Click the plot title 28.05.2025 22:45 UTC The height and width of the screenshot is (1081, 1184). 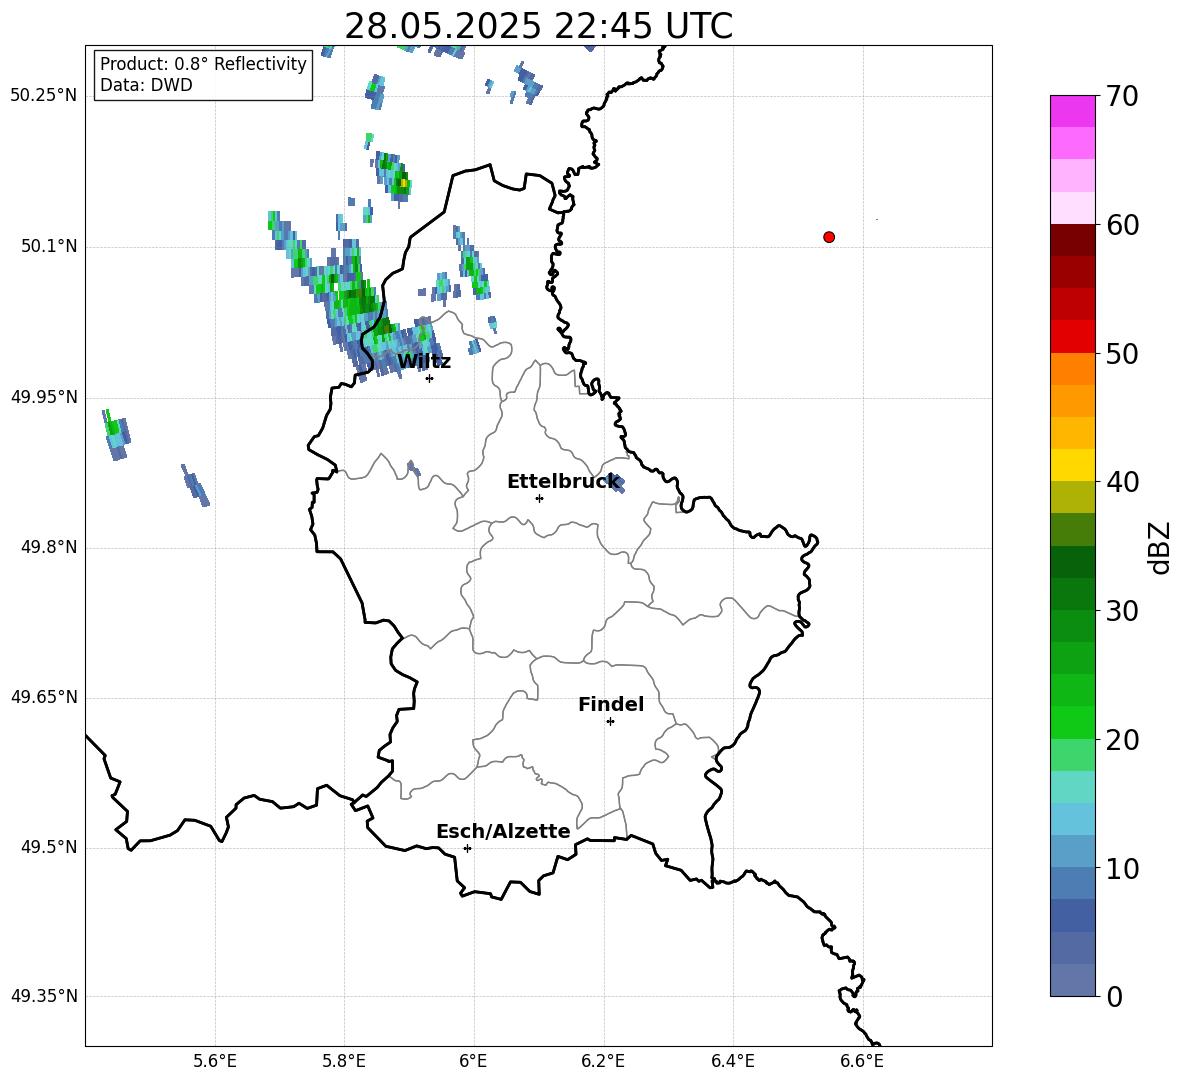click(x=538, y=26)
